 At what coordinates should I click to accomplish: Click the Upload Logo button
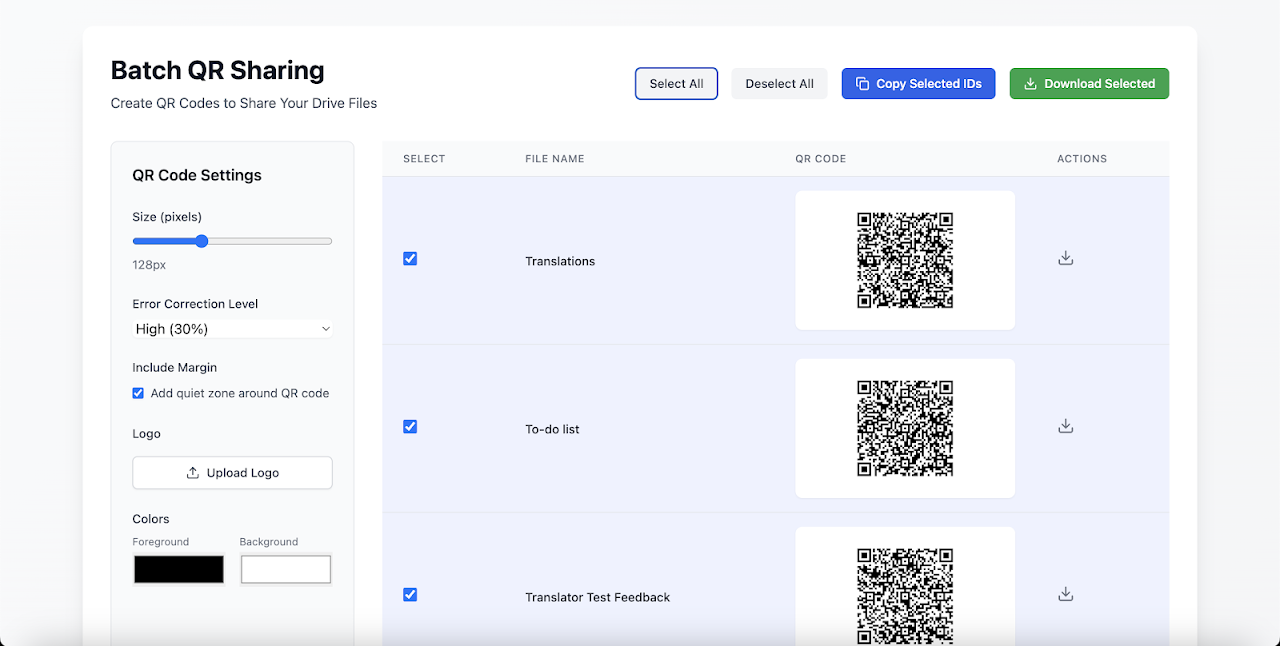tap(232, 473)
